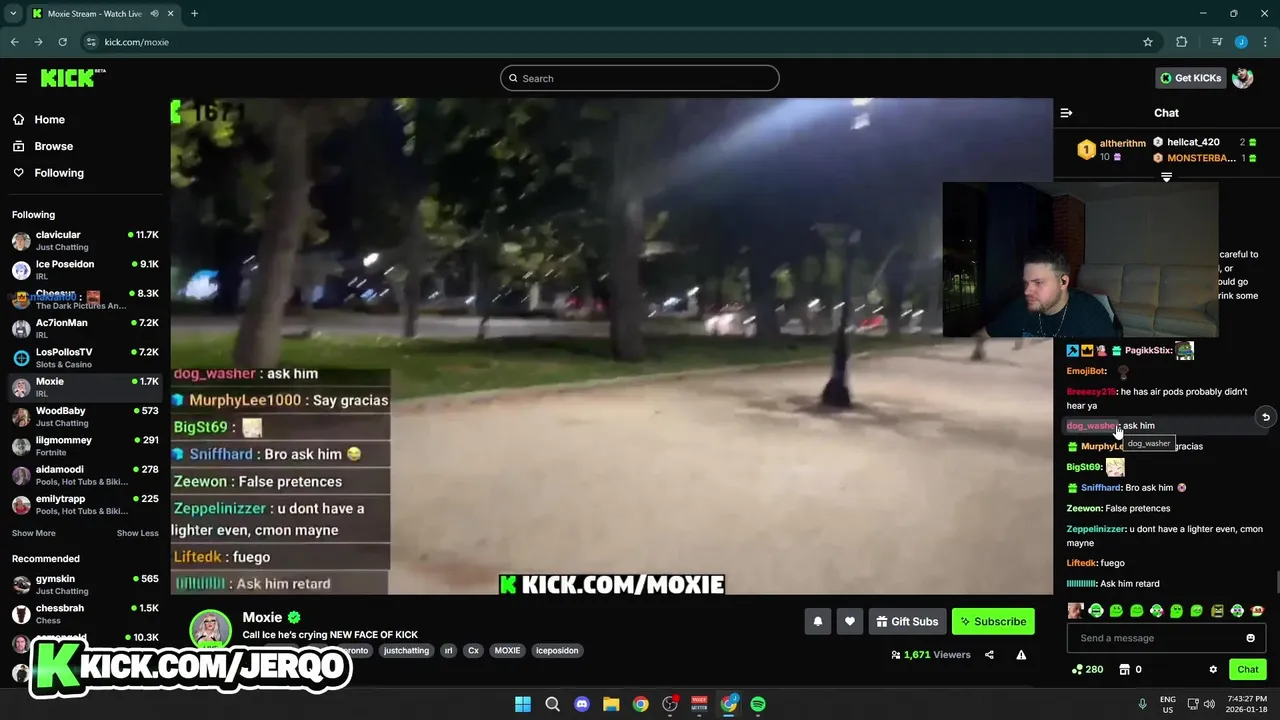Open the emilytrapp channel
Viewport: 1280px width, 720px height.
point(85,504)
